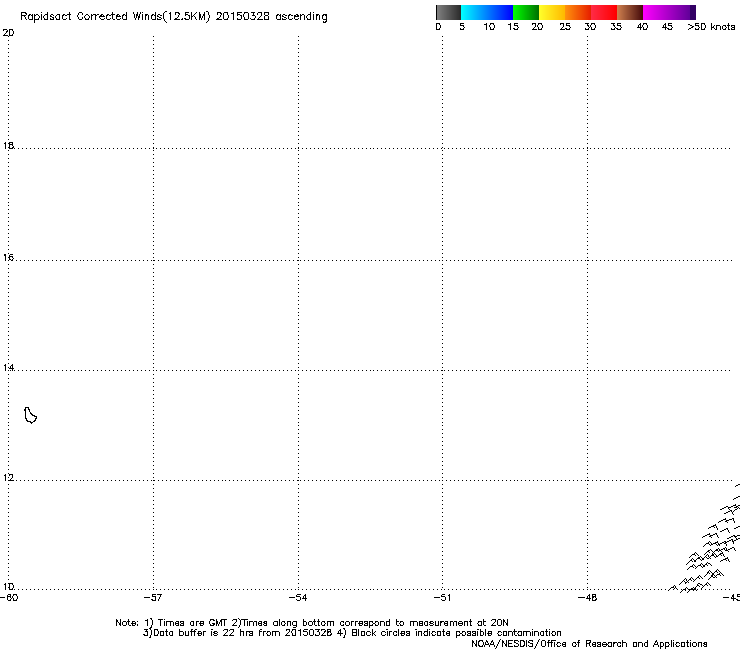Click the red 30-35 knots color band

point(604,12)
